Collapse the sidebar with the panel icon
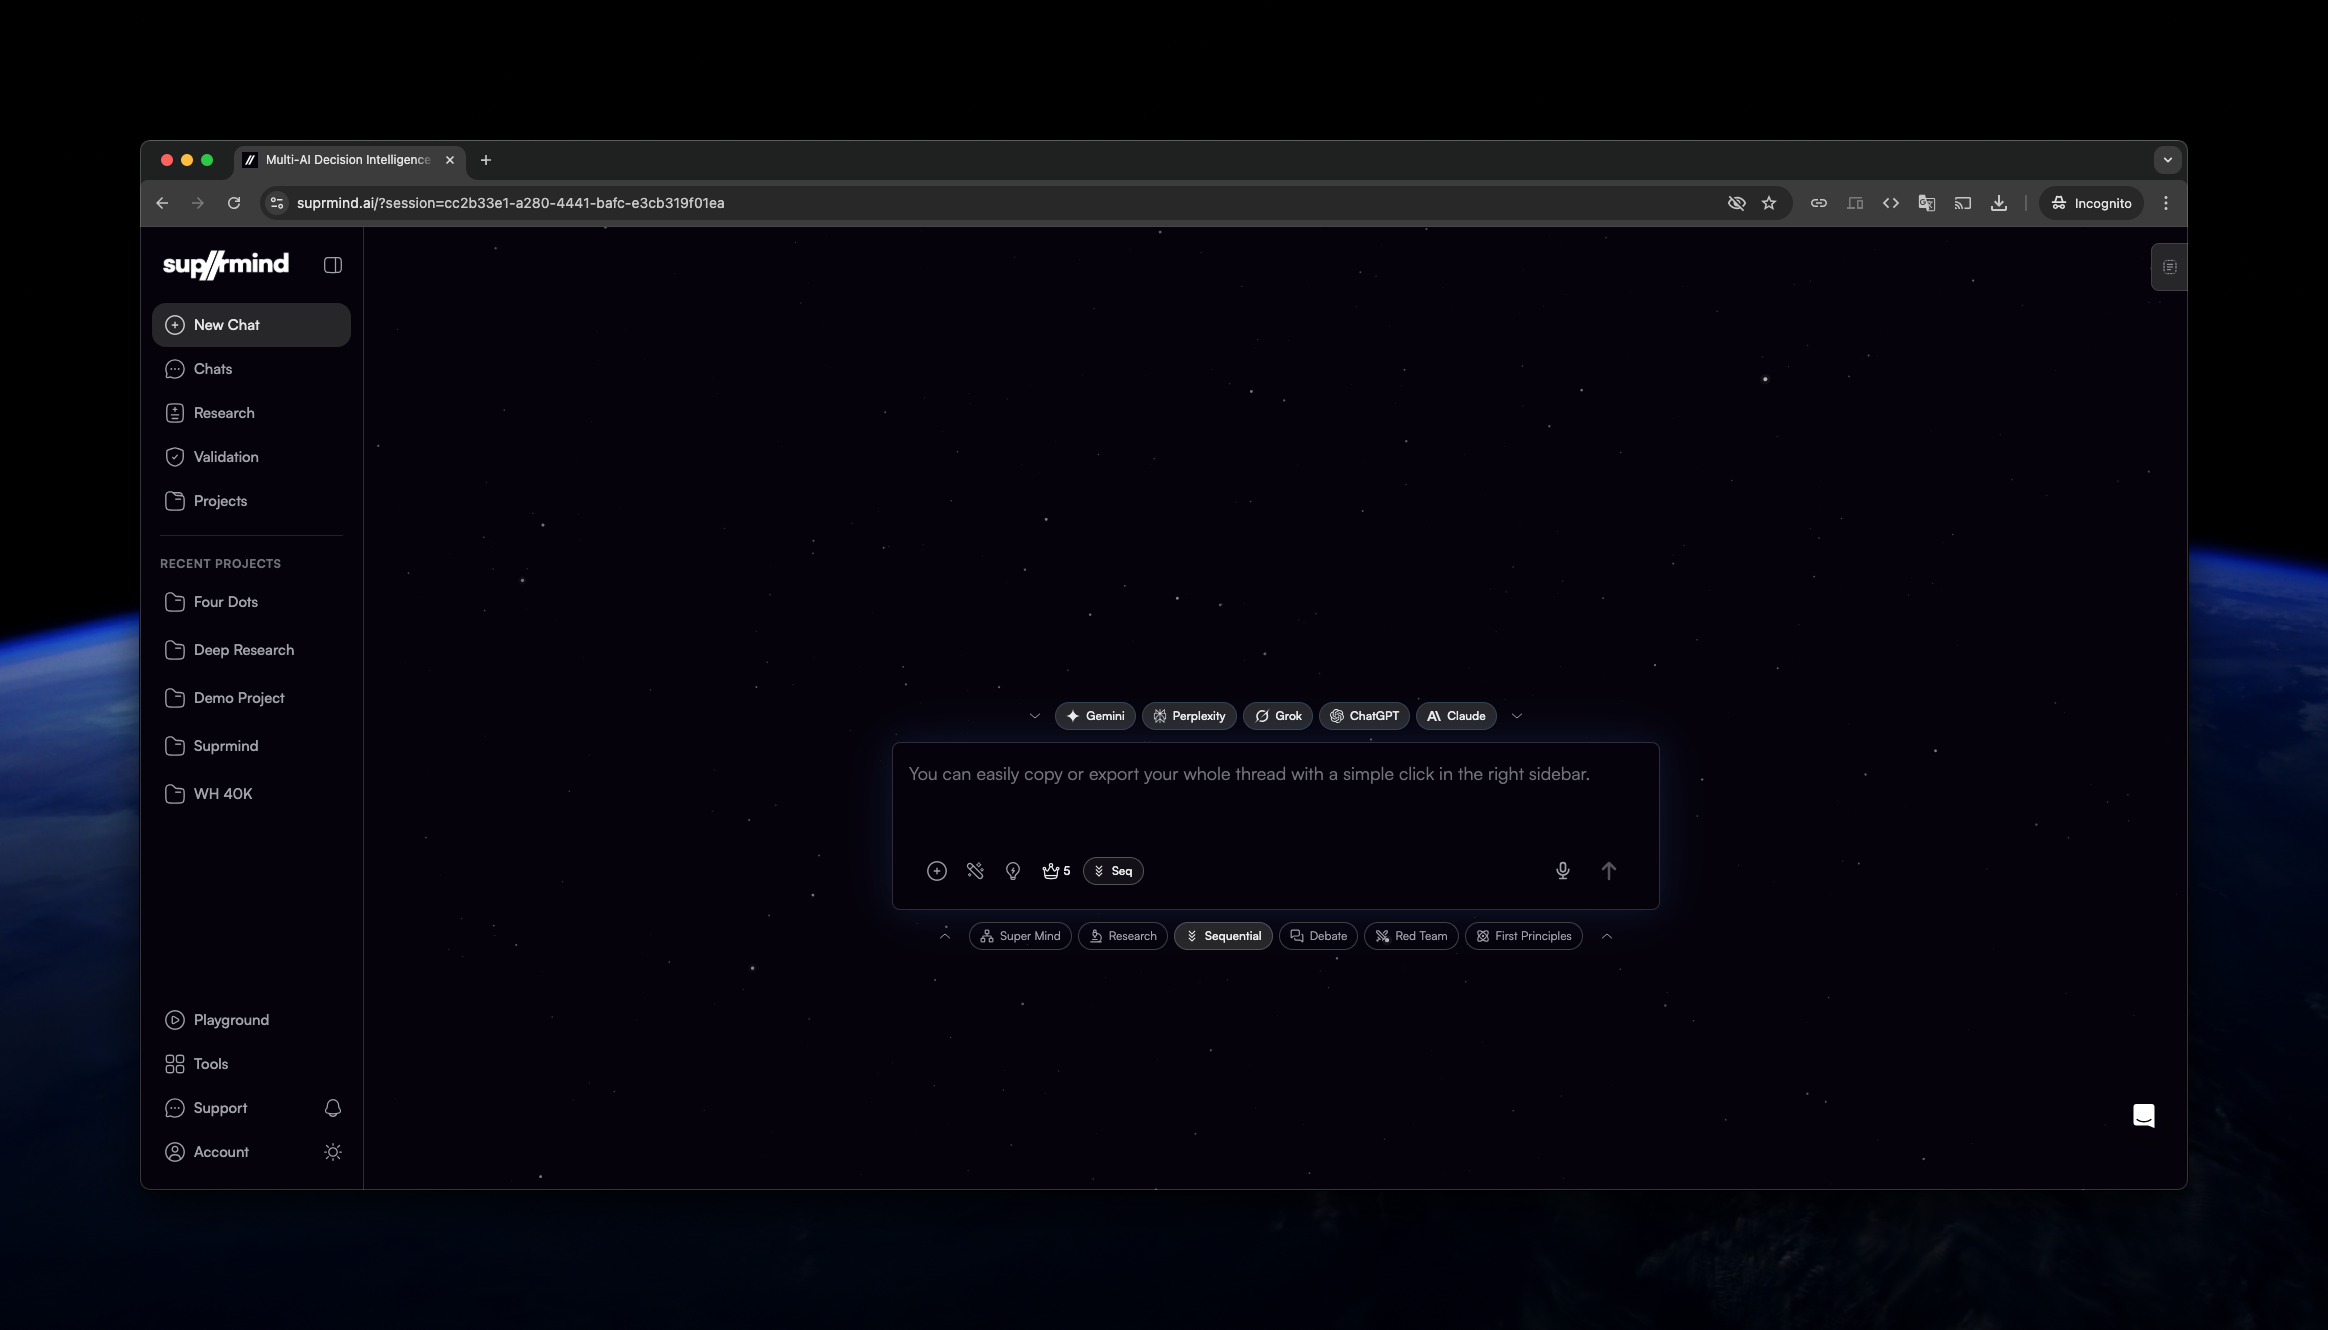Image resolution: width=2328 pixels, height=1330 pixels. [333, 265]
